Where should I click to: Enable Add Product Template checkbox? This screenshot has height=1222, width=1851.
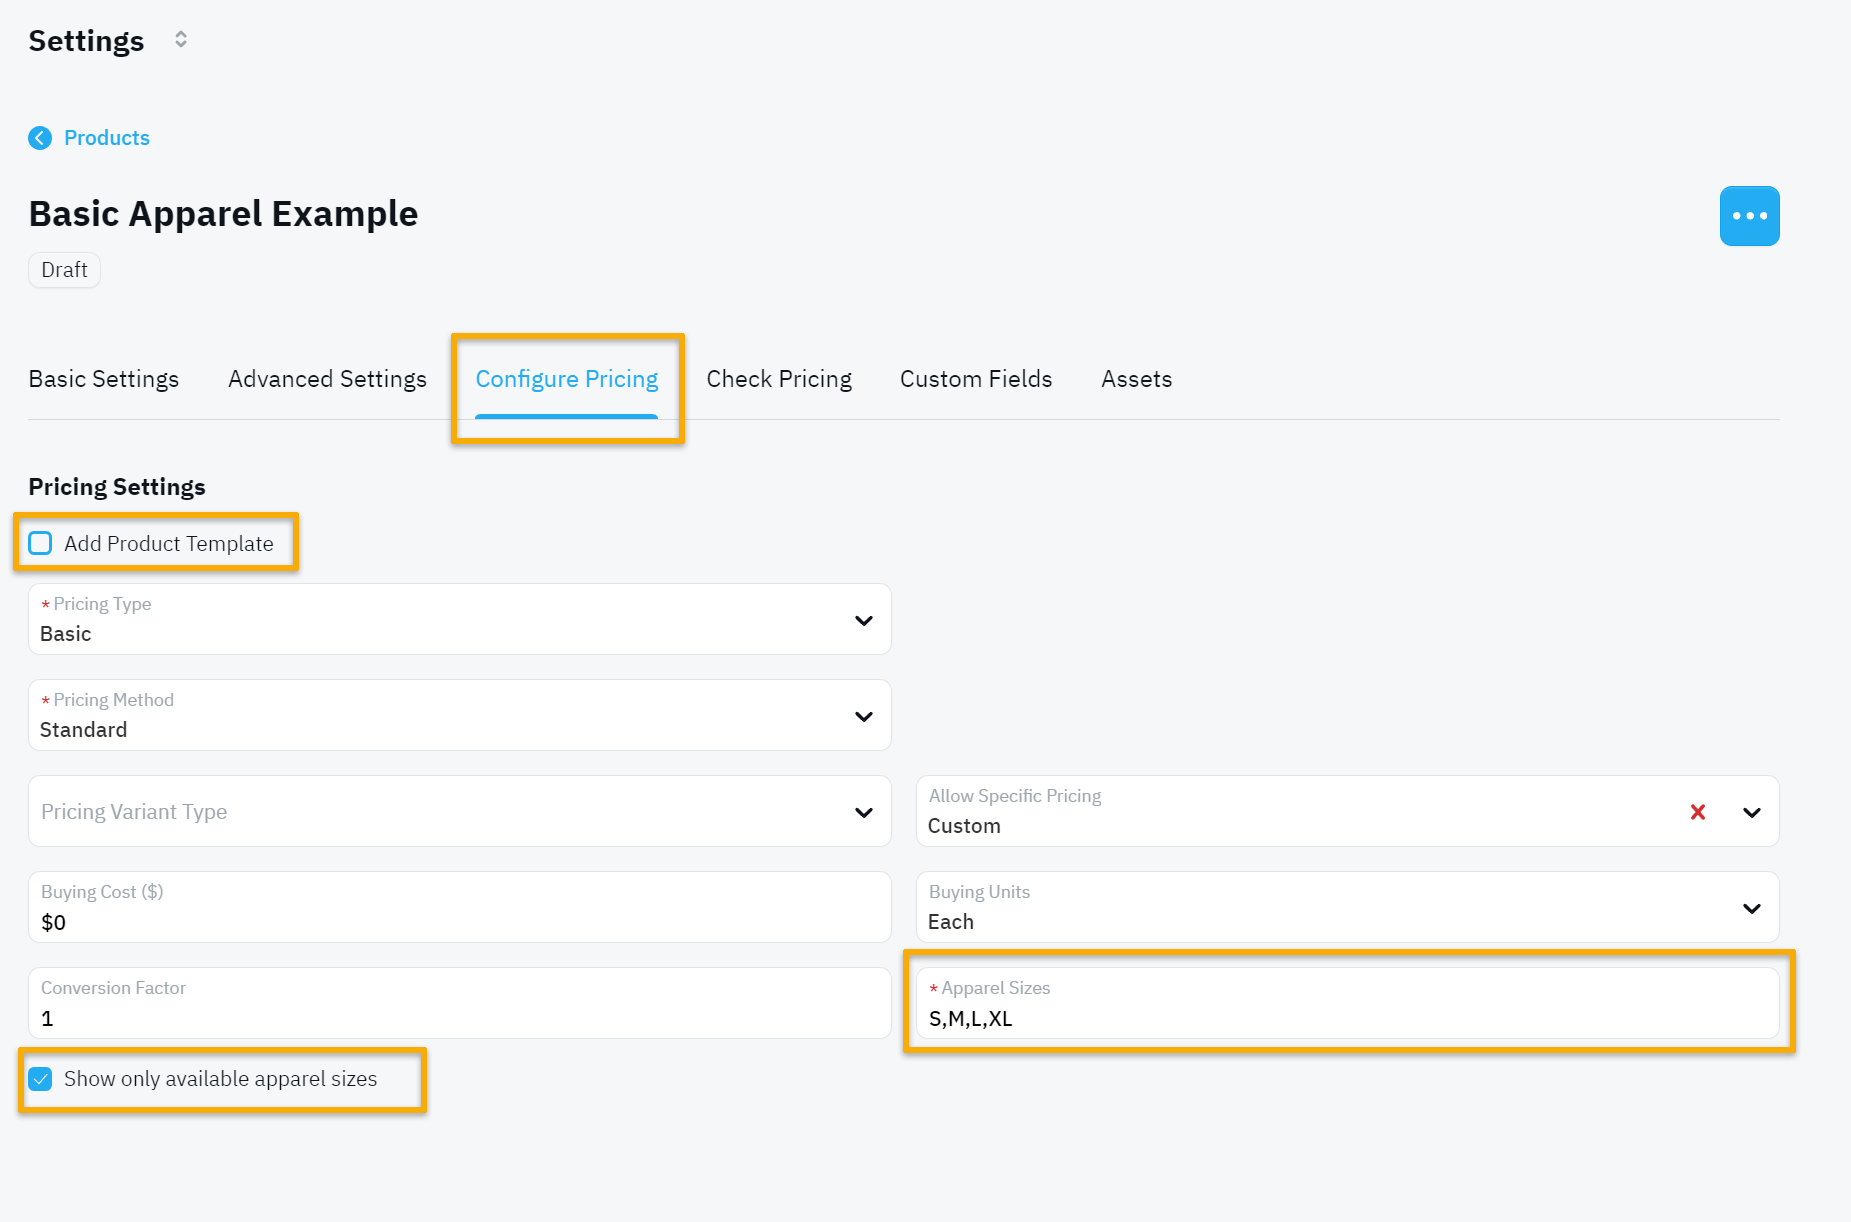(40, 543)
